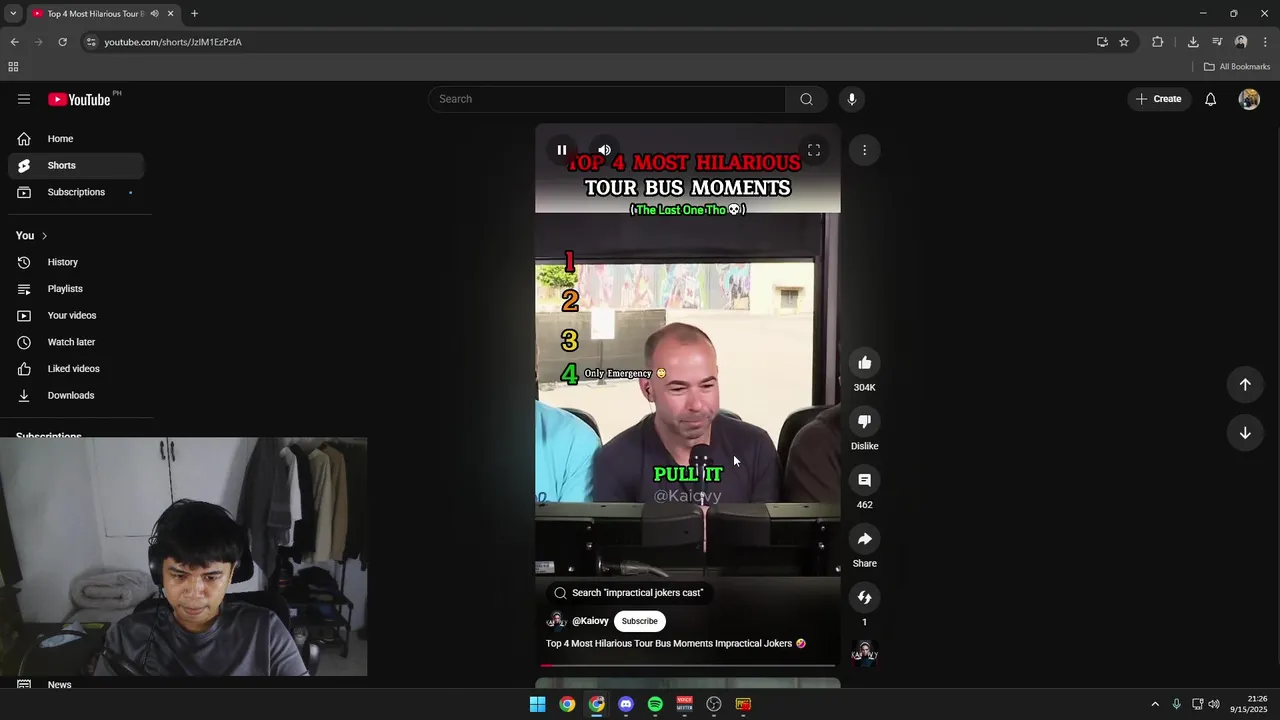1280x720 pixels.
Task: Close the YouTube Shorts tab
Action: coord(170,14)
